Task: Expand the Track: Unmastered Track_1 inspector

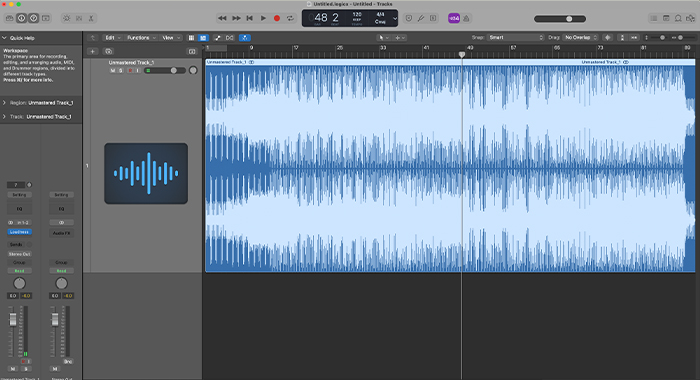Action: tap(4, 117)
